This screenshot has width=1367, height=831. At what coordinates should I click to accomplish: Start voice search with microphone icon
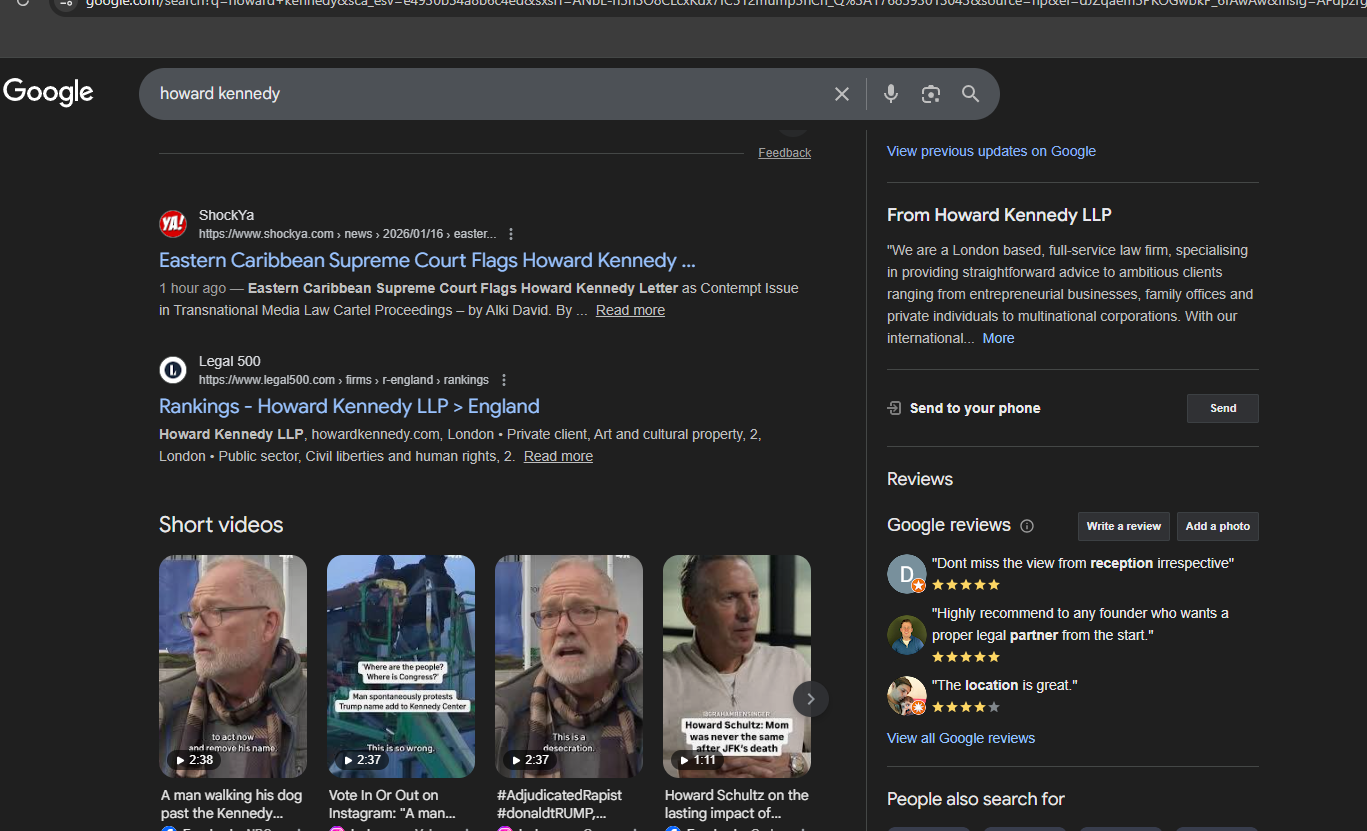(x=890, y=94)
